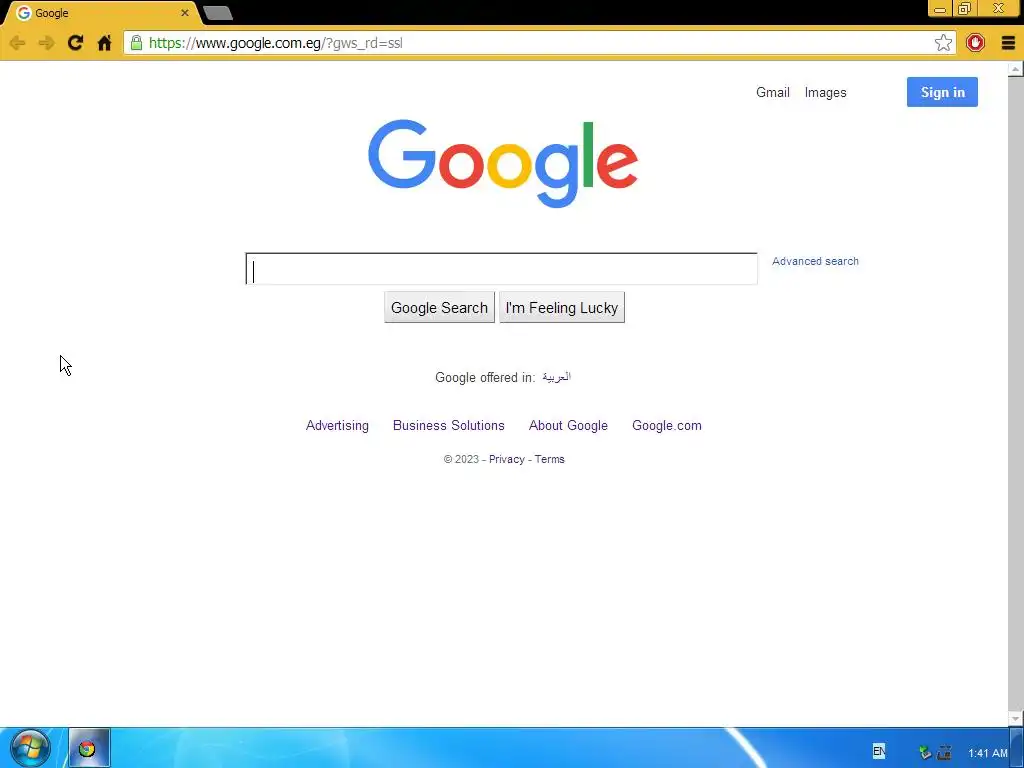Viewport: 1024px width, 768px height.
Task: Close the Google tab with its X
Action: pyautogui.click(x=185, y=12)
